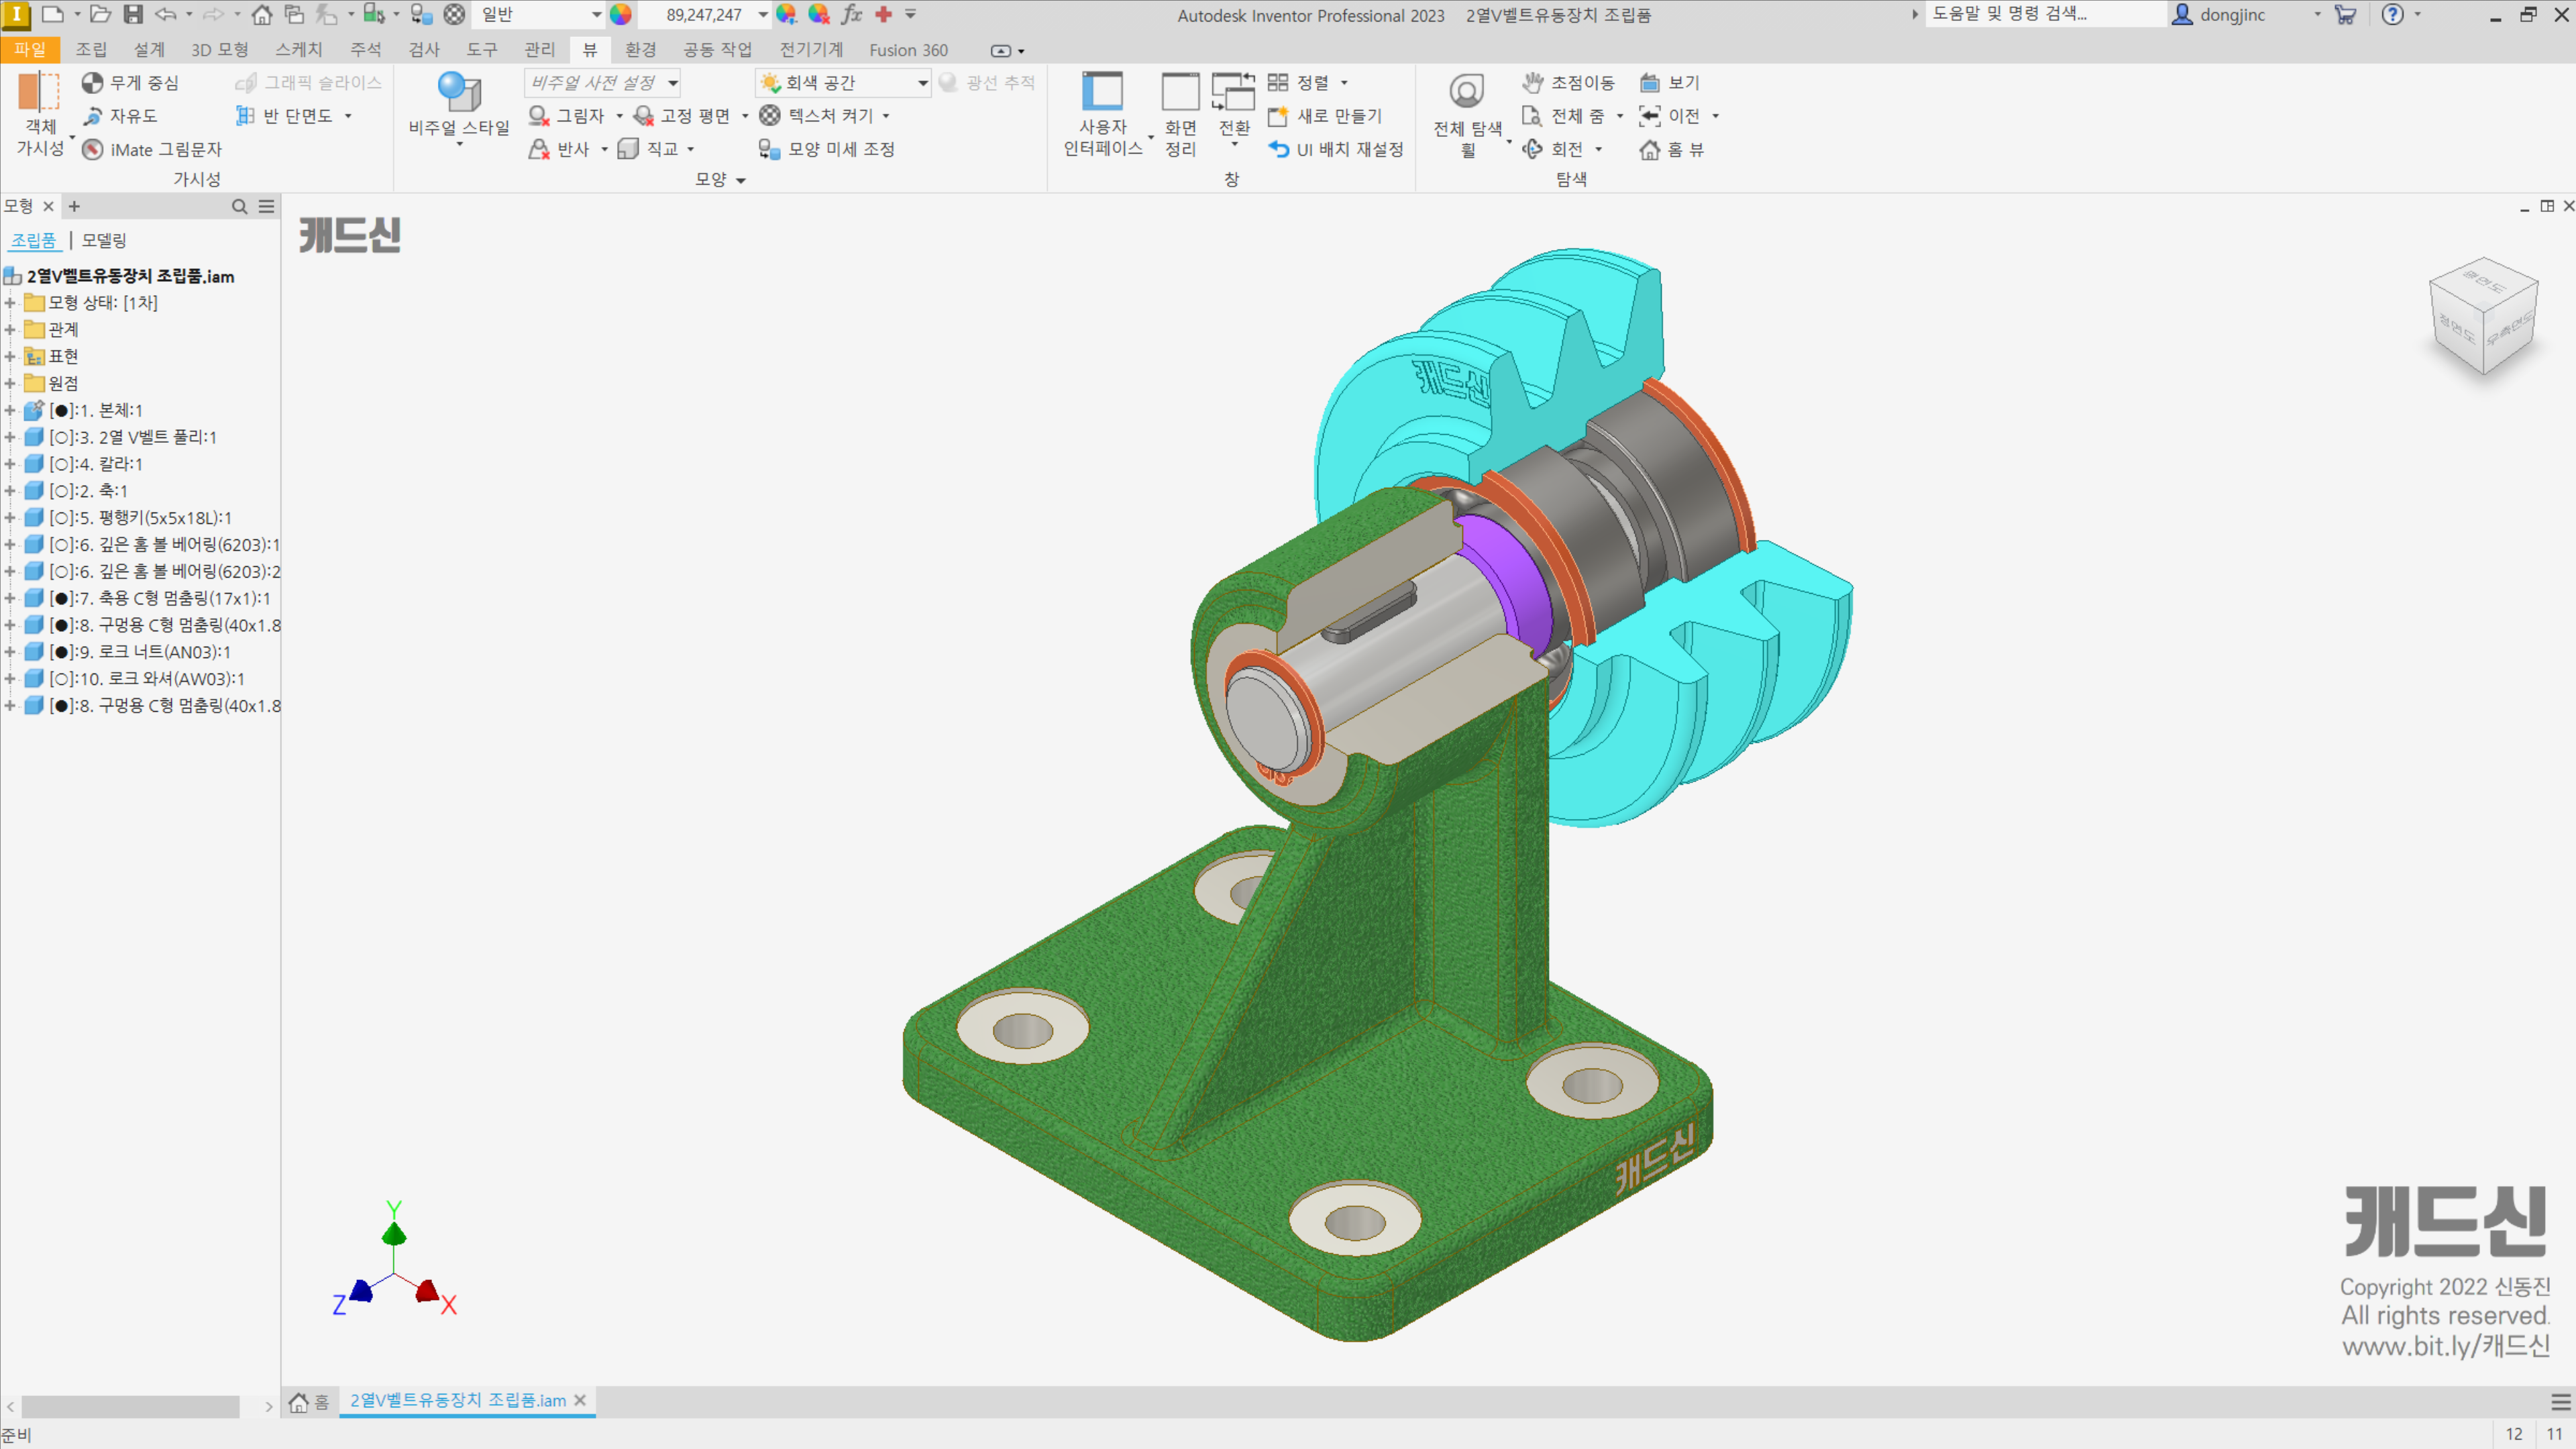This screenshot has width=2576, height=1449.
Task: Click the 홈 뷰 home view icon
Action: (1650, 149)
